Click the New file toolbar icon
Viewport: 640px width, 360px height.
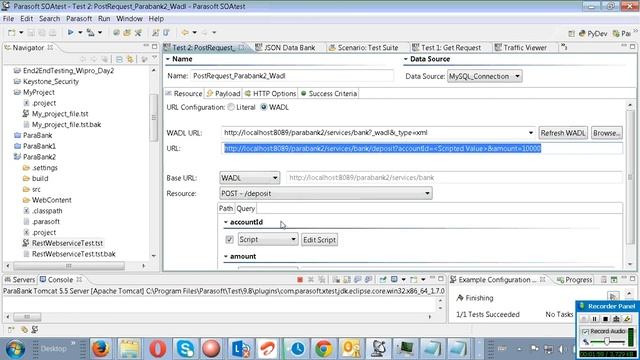(11, 33)
